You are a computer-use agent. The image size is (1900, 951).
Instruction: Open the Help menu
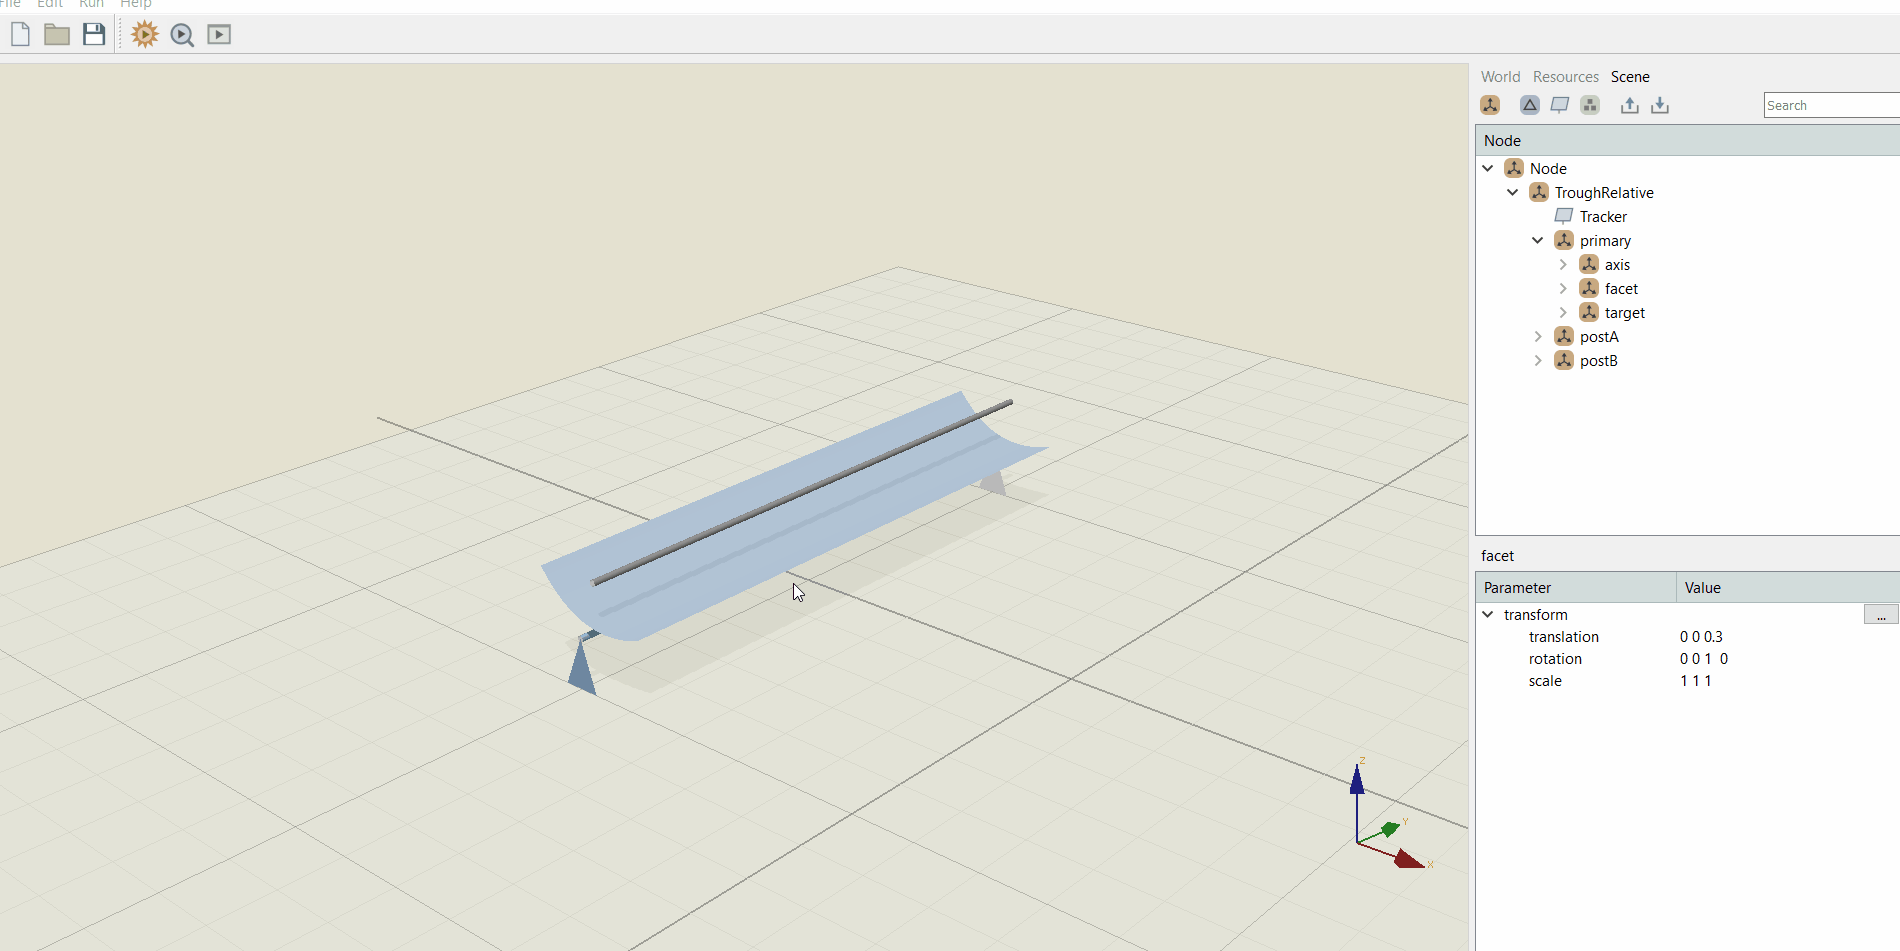(136, 4)
